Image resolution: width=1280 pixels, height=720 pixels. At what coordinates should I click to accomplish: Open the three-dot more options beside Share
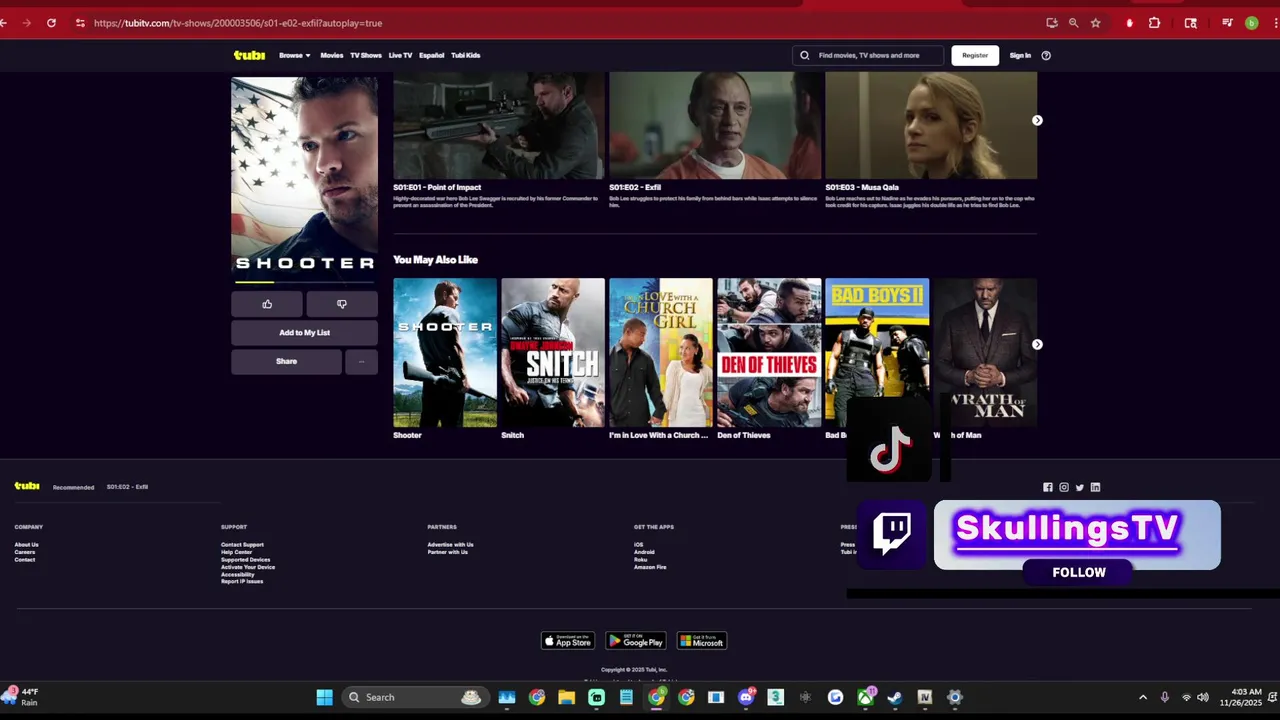tap(361, 361)
